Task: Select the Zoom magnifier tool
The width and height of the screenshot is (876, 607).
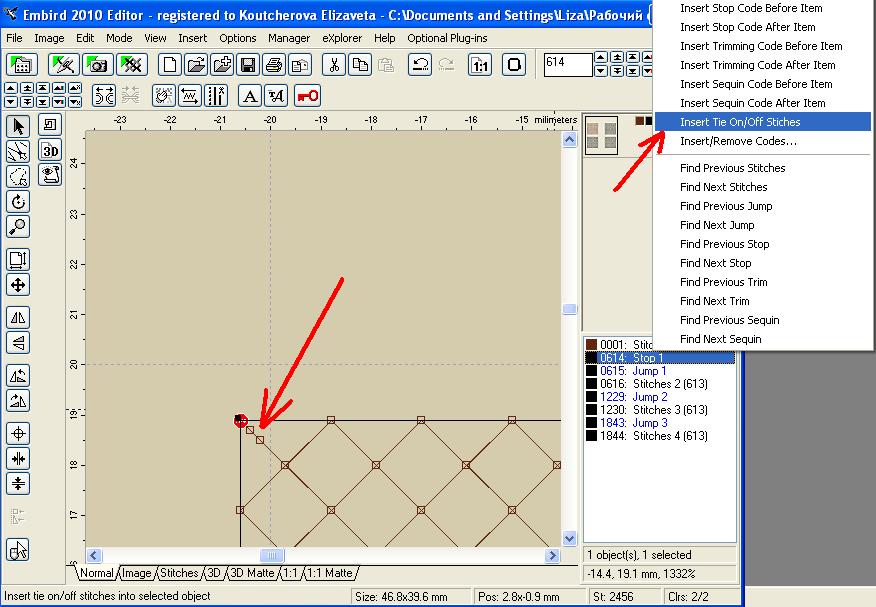Action: click(17, 225)
